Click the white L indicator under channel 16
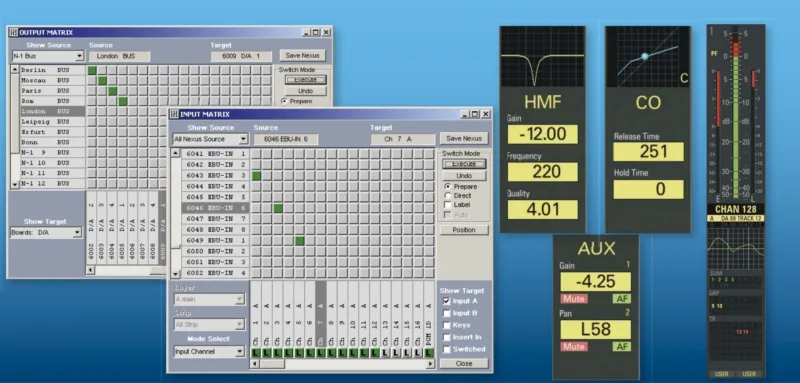Image resolution: width=800 pixels, height=383 pixels. point(418,352)
